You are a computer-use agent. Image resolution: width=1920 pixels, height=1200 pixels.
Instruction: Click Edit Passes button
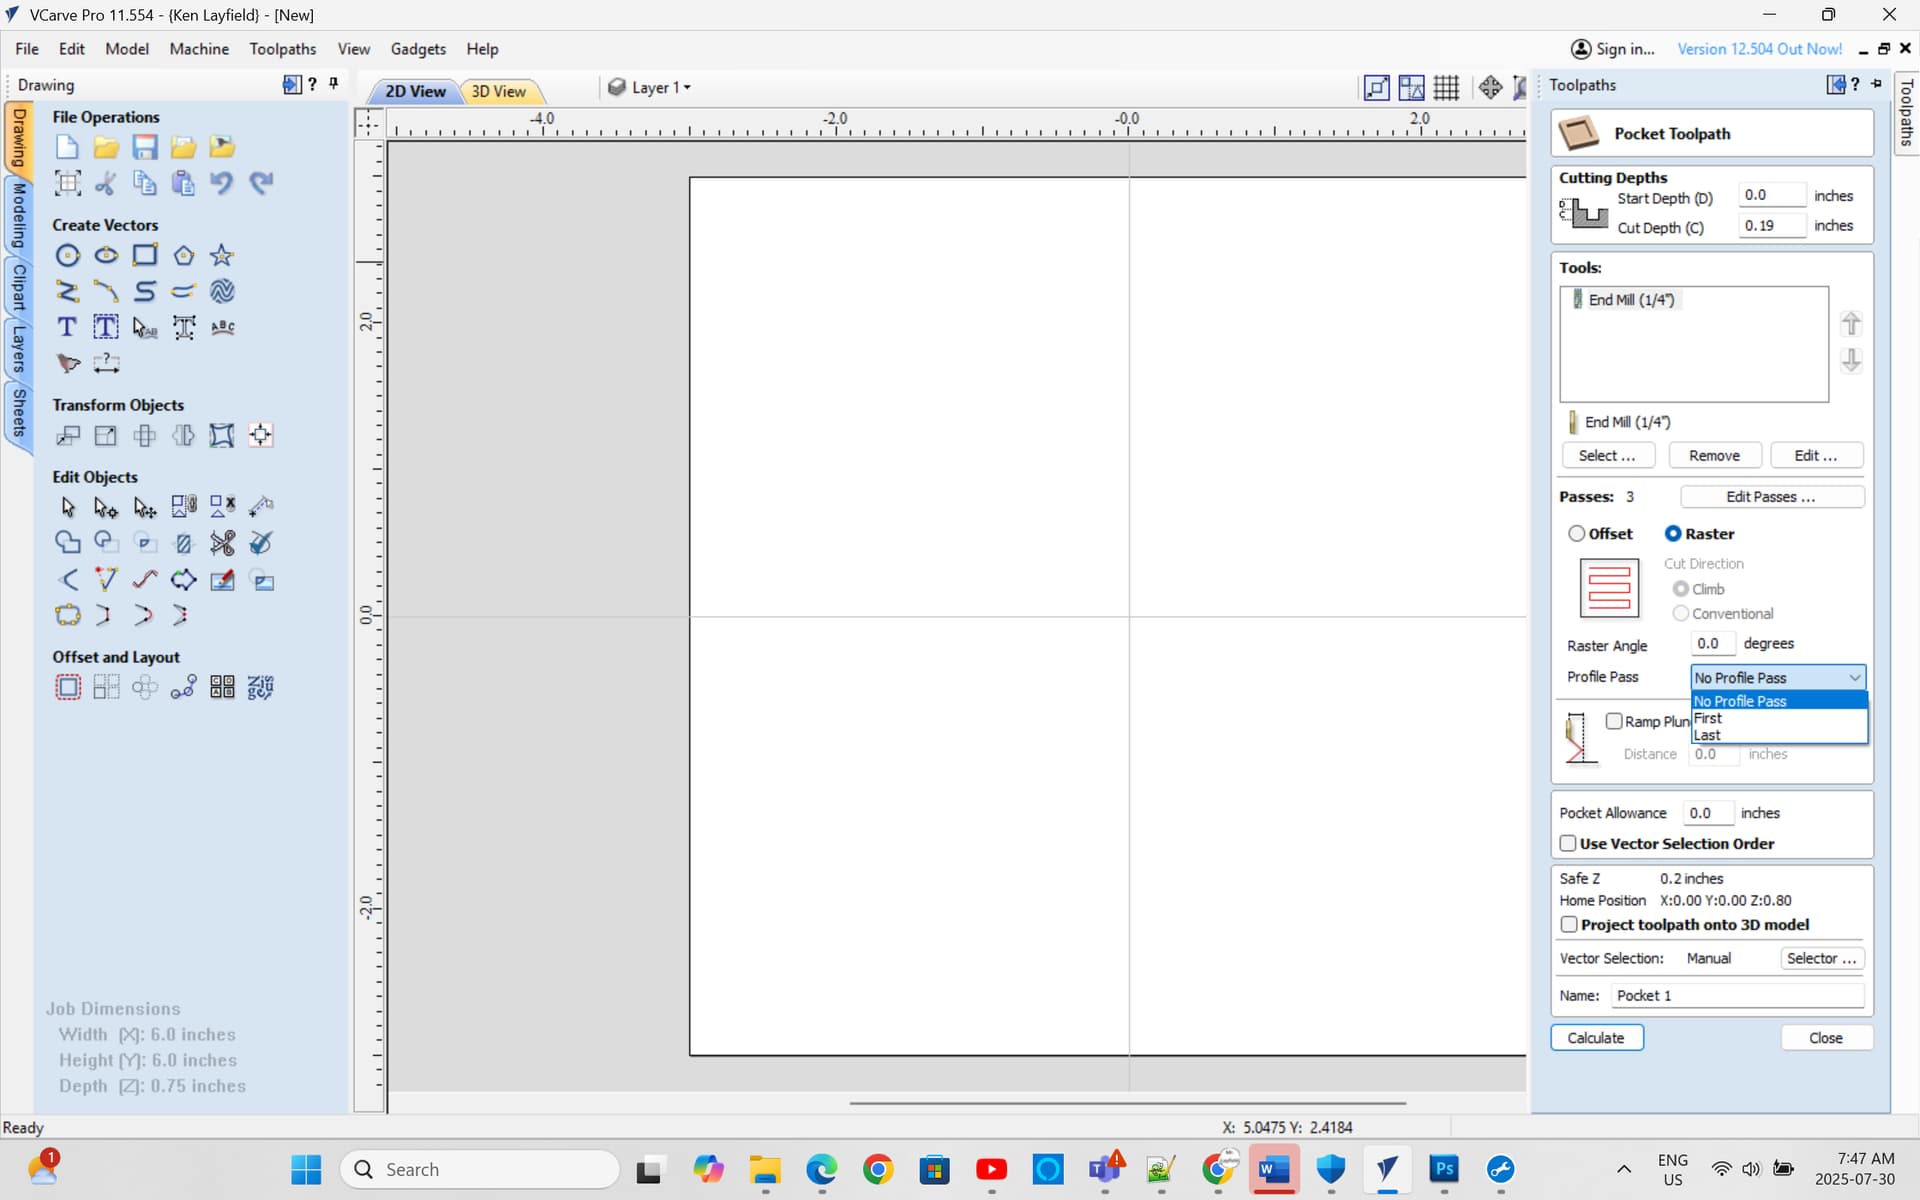(1771, 497)
